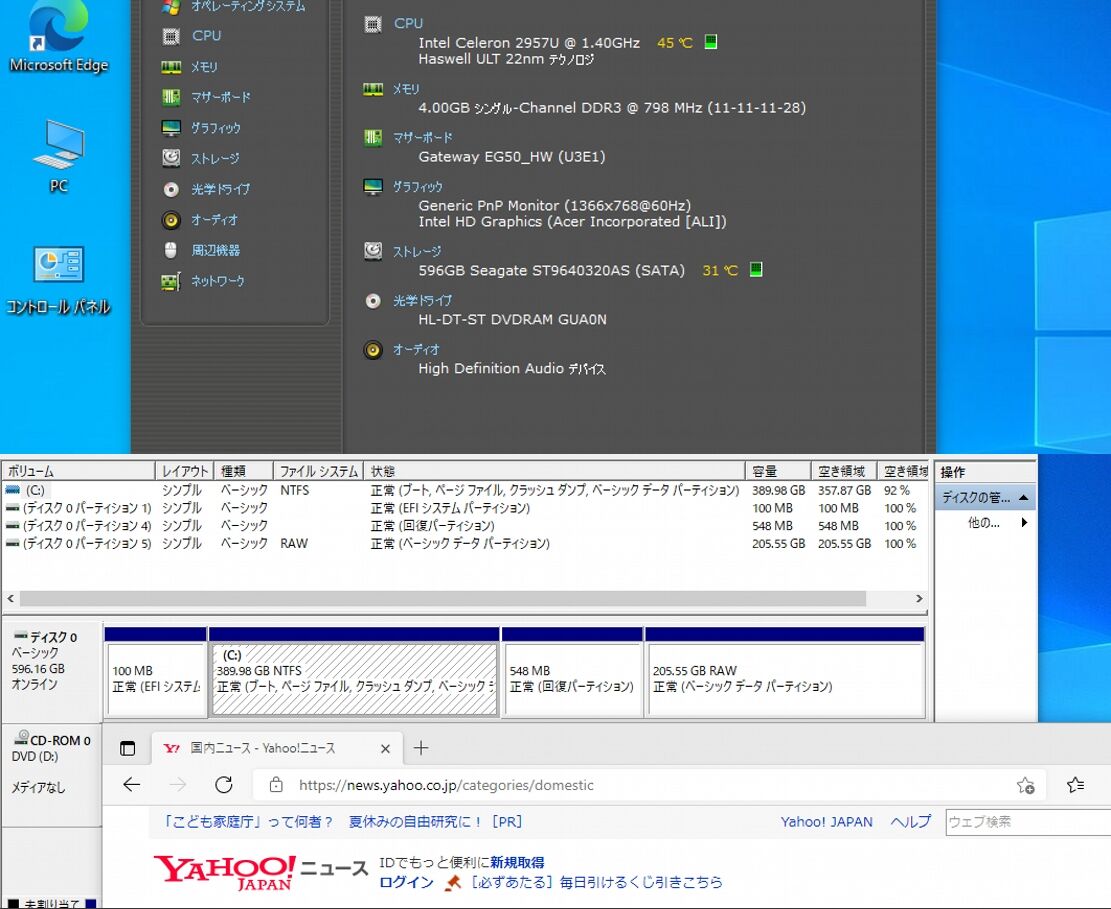Open the Edge favorites list
Image resolution: width=1111 pixels, height=909 pixels.
[x=1076, y=785]
